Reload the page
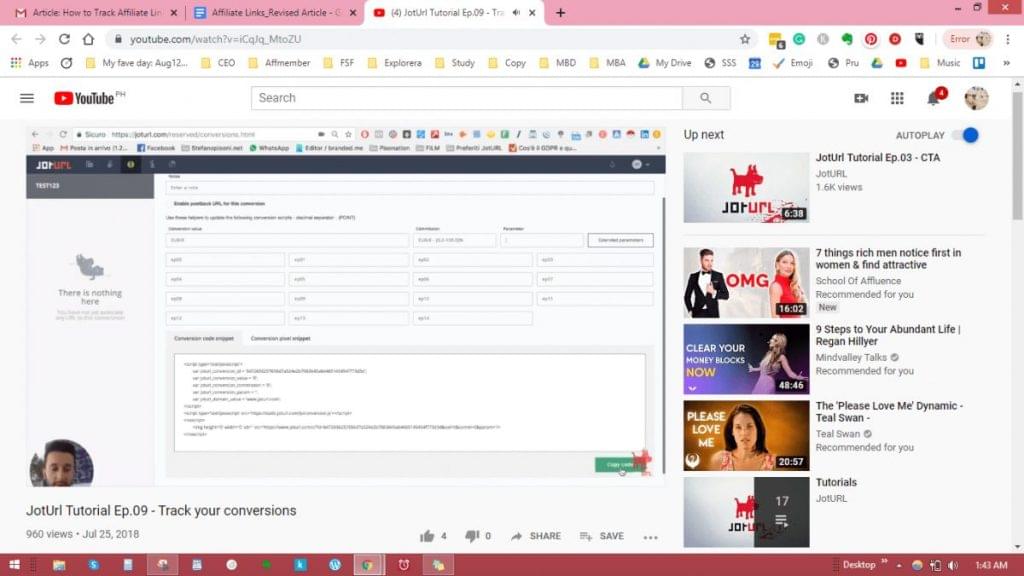This screenshot has width=1024, height=576. point(64,39)
